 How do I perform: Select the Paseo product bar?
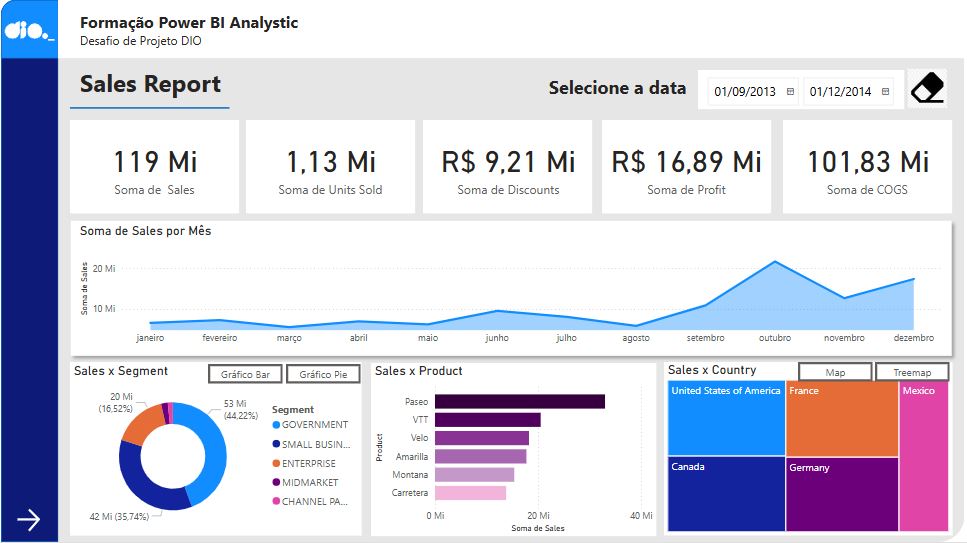(x=519, y=402)
